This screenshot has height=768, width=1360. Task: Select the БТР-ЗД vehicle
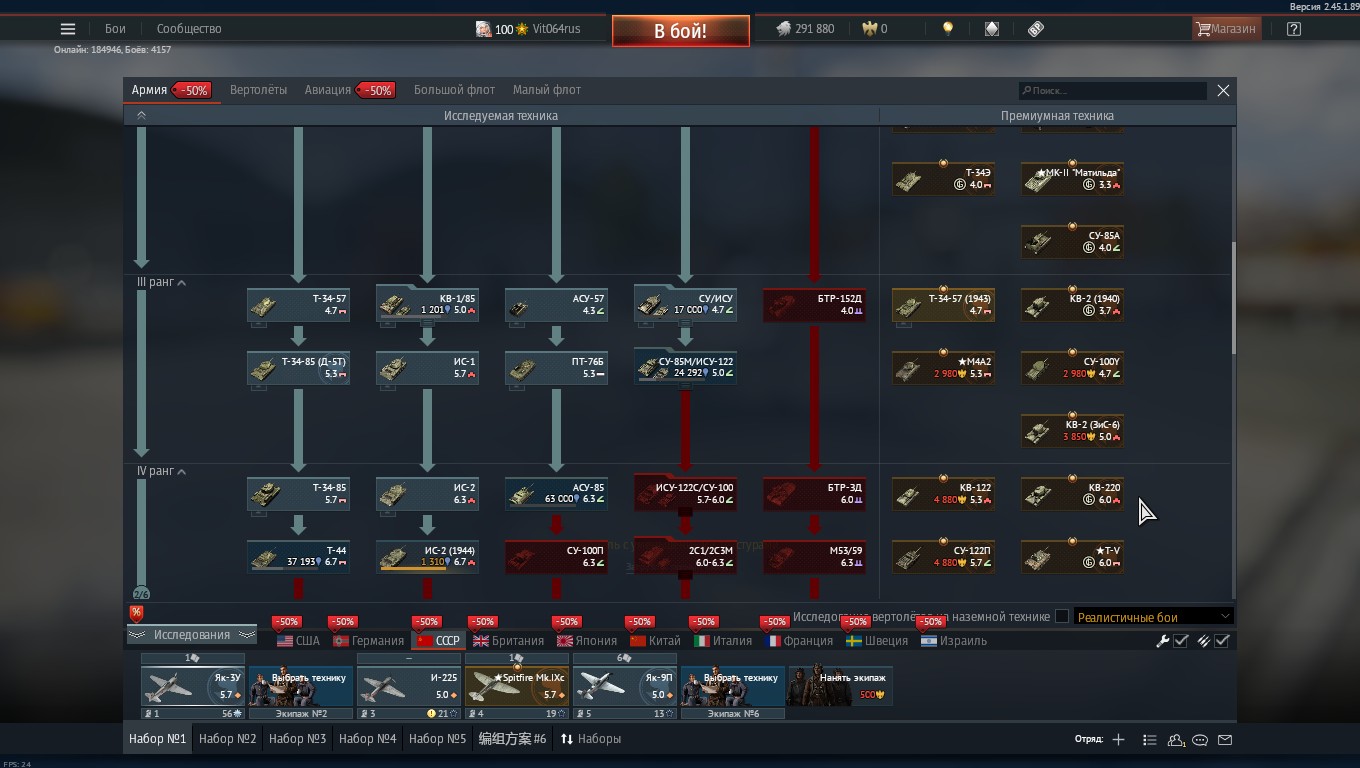(814, 494)
